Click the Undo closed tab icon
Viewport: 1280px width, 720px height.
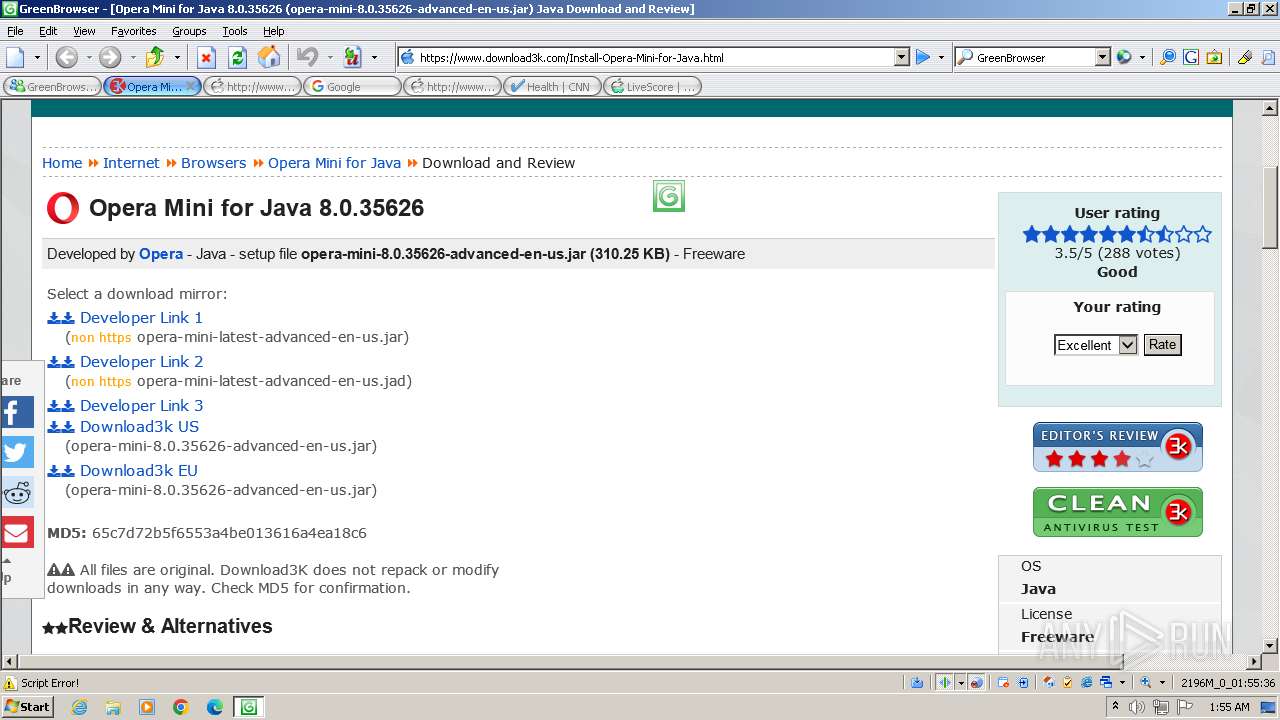point(308,57)
